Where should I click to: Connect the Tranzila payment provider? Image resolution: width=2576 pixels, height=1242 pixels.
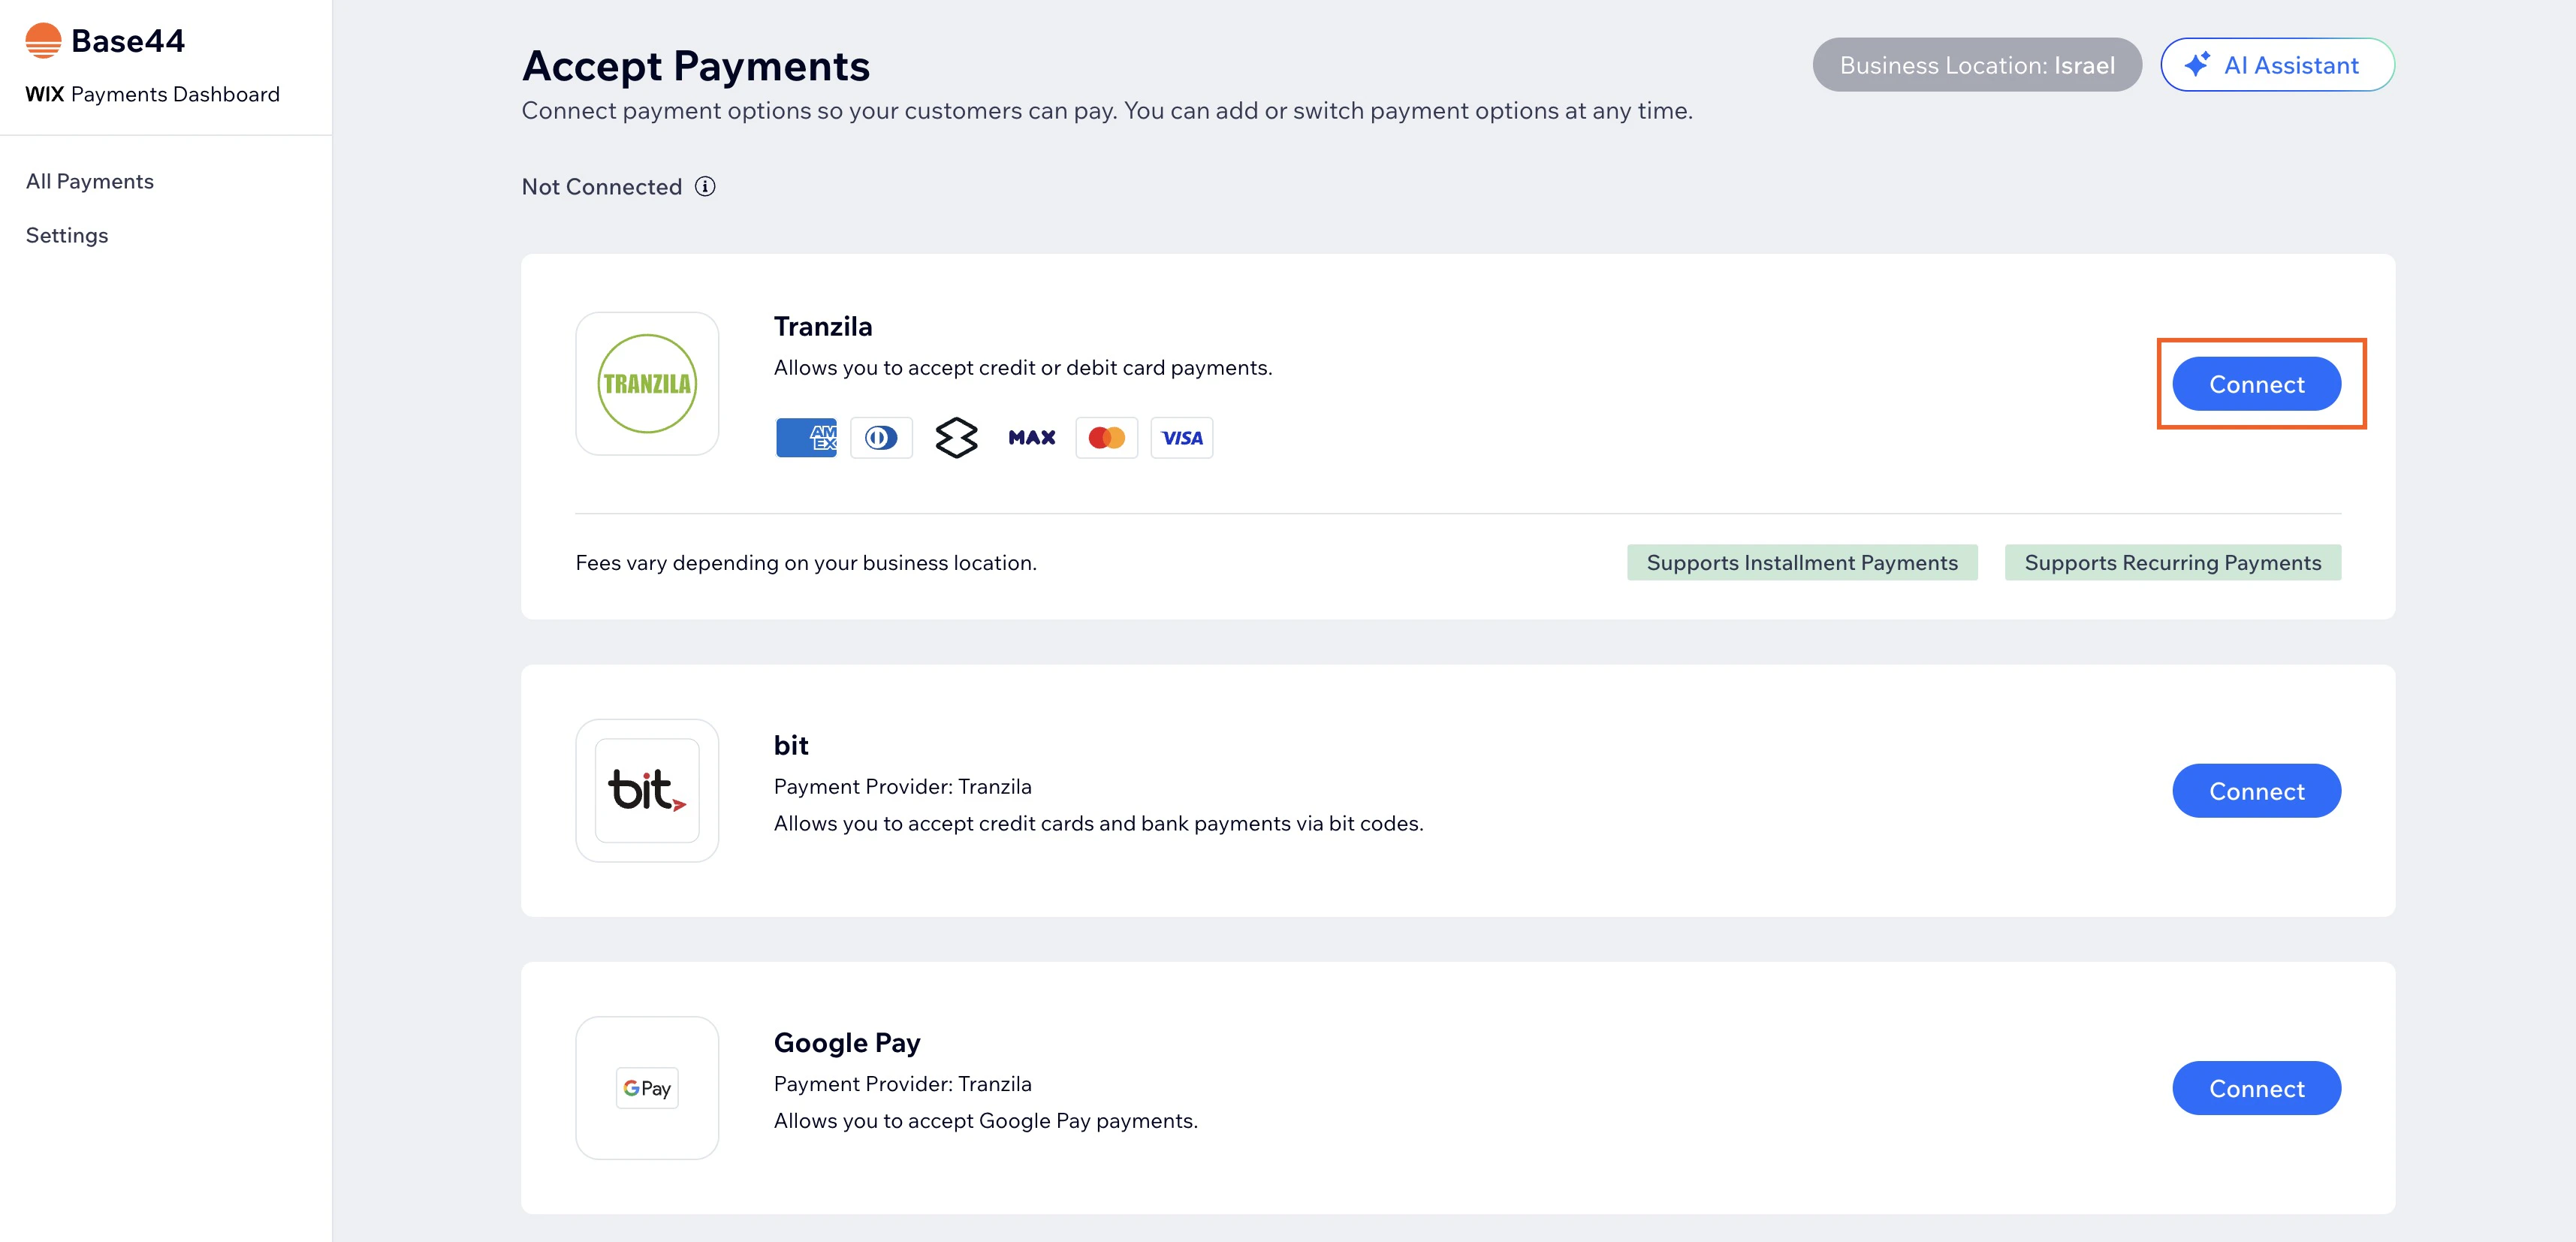click(x=2256, y=384)
